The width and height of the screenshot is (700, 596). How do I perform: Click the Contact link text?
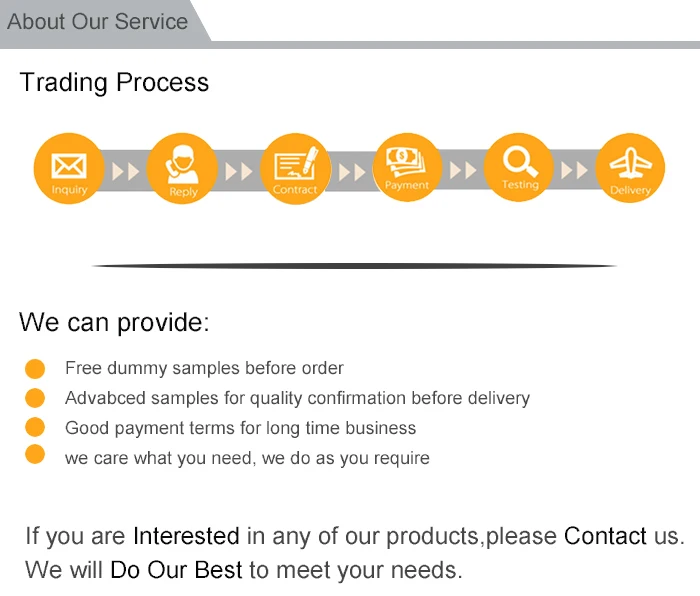605,536
